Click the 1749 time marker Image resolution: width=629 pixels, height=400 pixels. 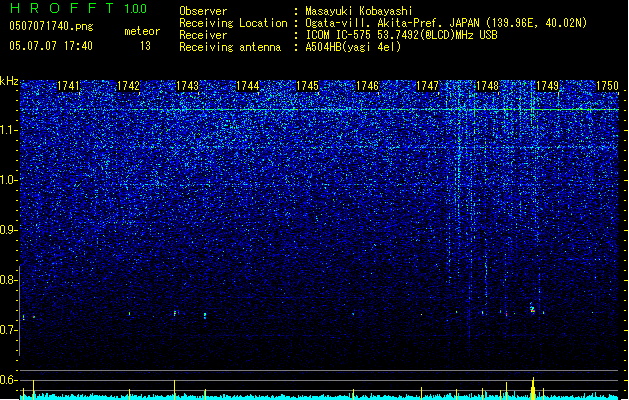click(548, 86)
